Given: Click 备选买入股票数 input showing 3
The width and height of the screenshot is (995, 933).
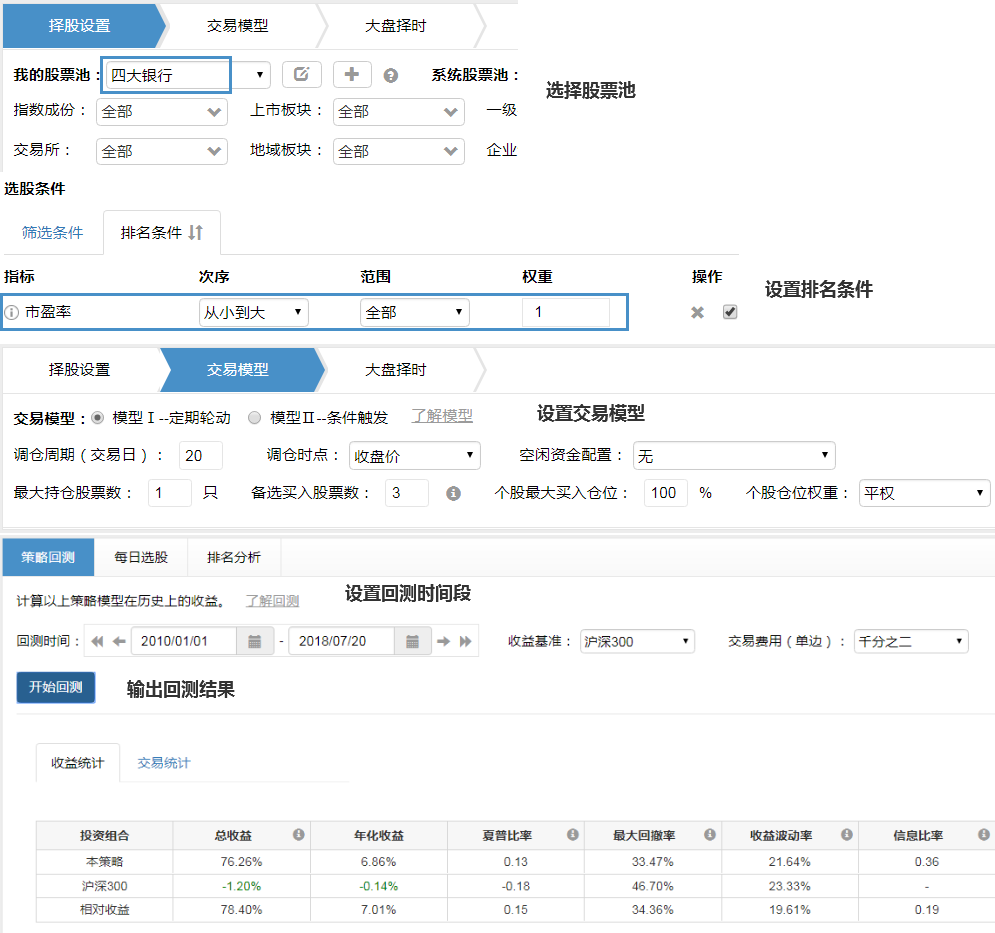Looking at the screenshot, I should click(x=407, y=493).
